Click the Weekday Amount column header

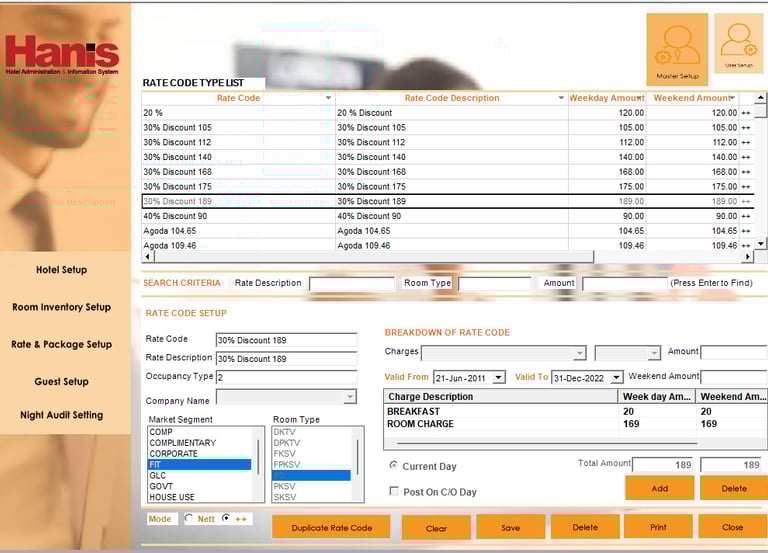(607, 98)
